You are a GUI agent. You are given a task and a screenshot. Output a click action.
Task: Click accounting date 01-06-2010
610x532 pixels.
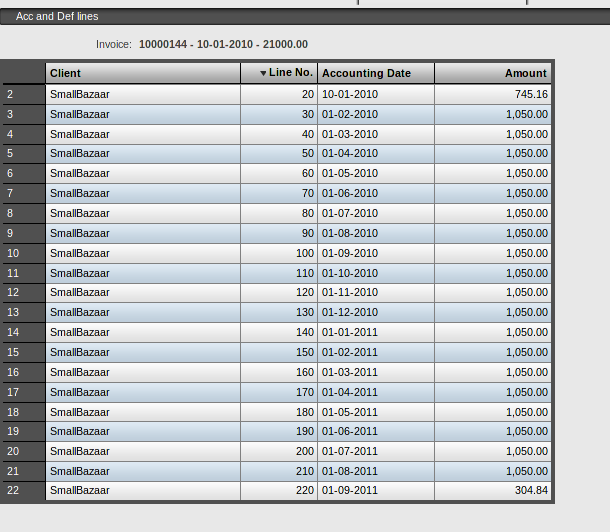pos(376,193)
